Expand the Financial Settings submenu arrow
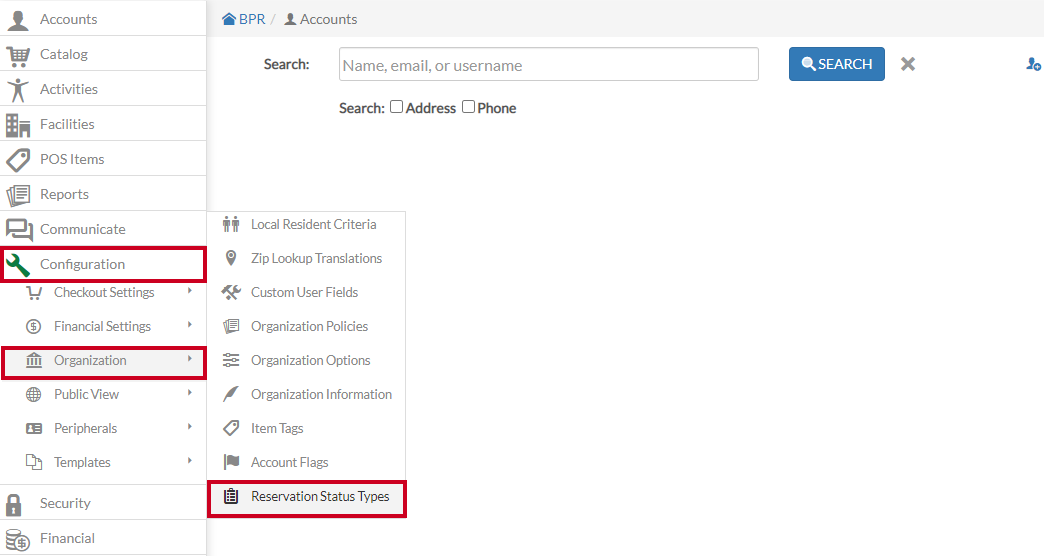The height and width of the screenshot is (556, 1044). (x=190, y=325)
